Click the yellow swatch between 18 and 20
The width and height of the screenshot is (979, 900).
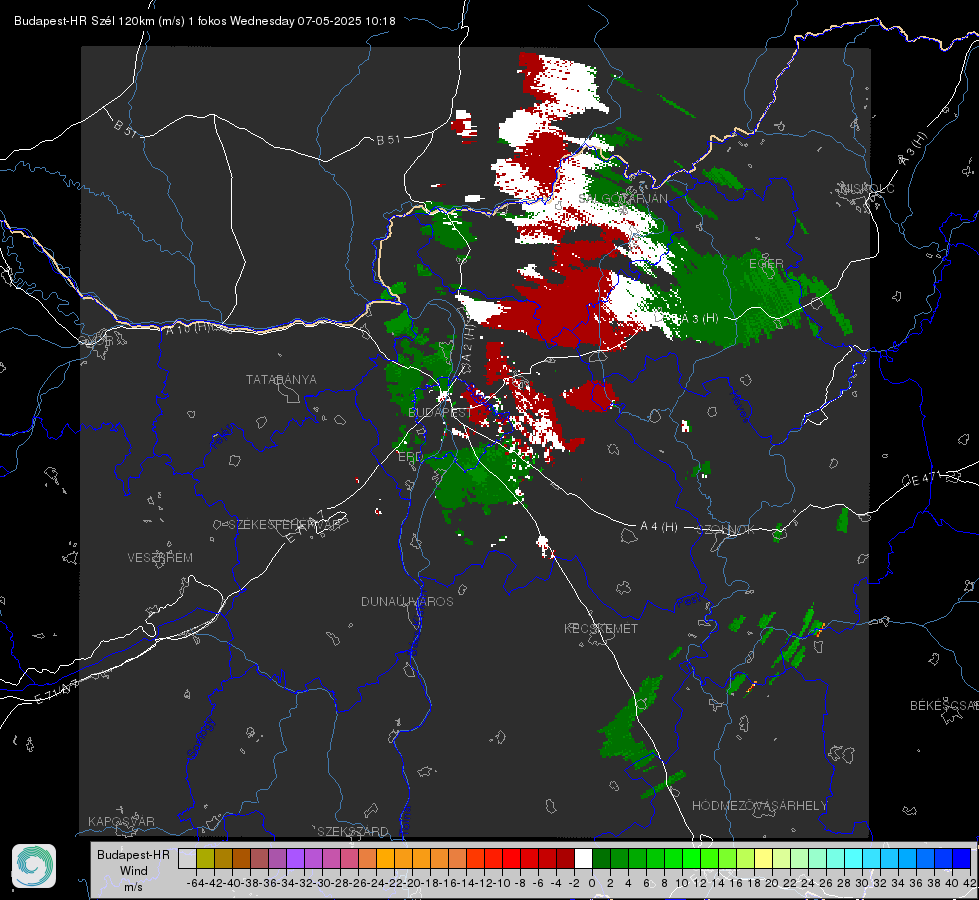[764, 858]
